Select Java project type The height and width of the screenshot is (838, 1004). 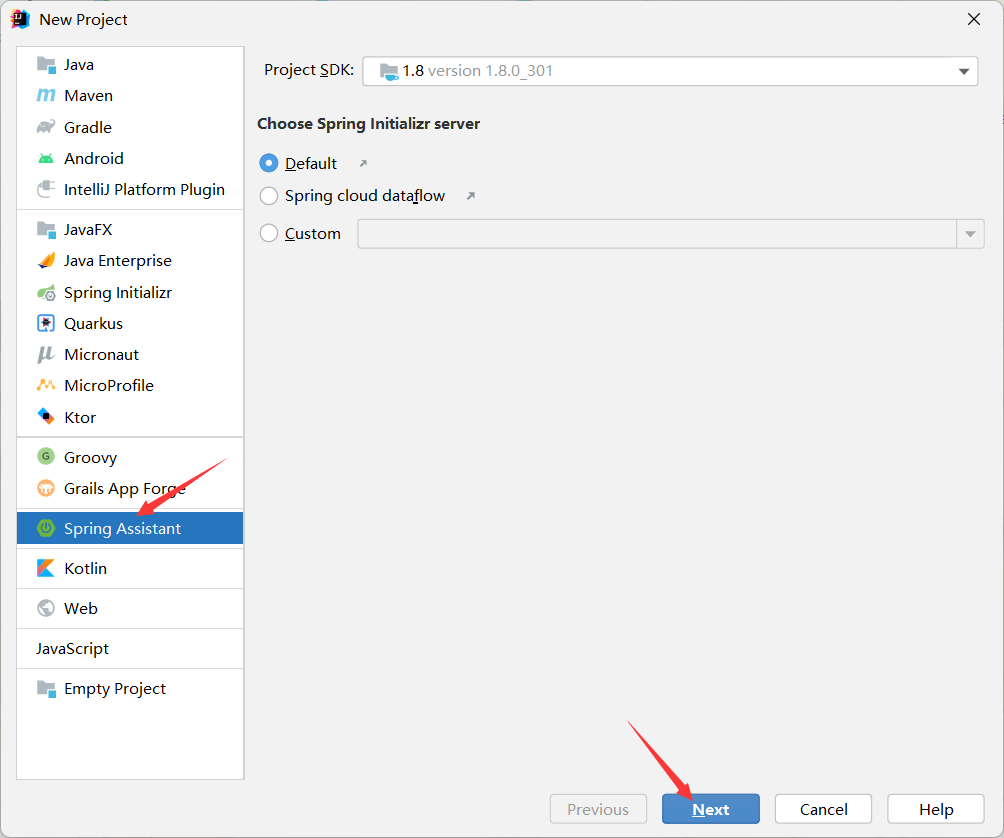coord(130,65)
